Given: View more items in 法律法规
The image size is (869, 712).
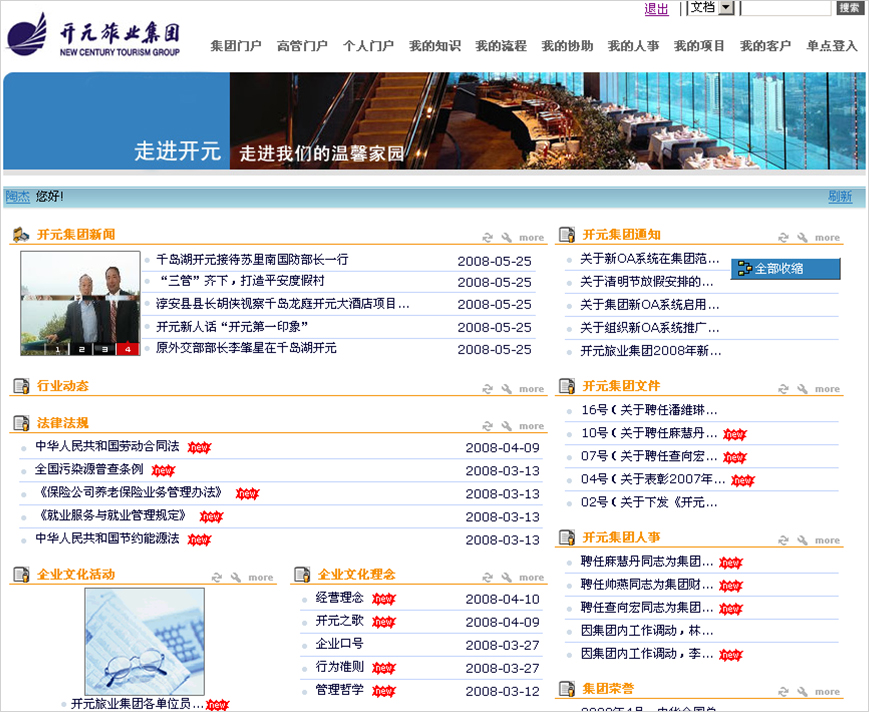Looking at the screenshot, I should tap(531, 426).
